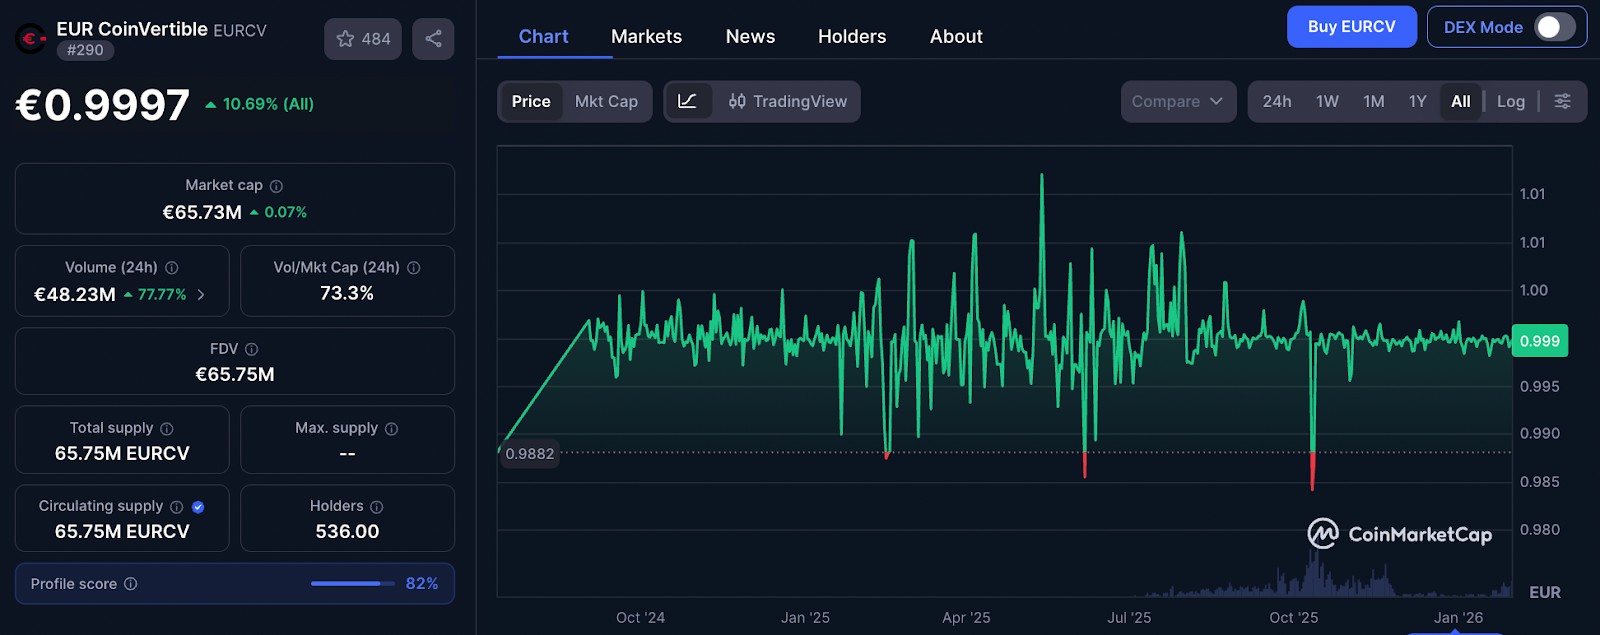Click the Profile score info icon

[x=131, y=584]
